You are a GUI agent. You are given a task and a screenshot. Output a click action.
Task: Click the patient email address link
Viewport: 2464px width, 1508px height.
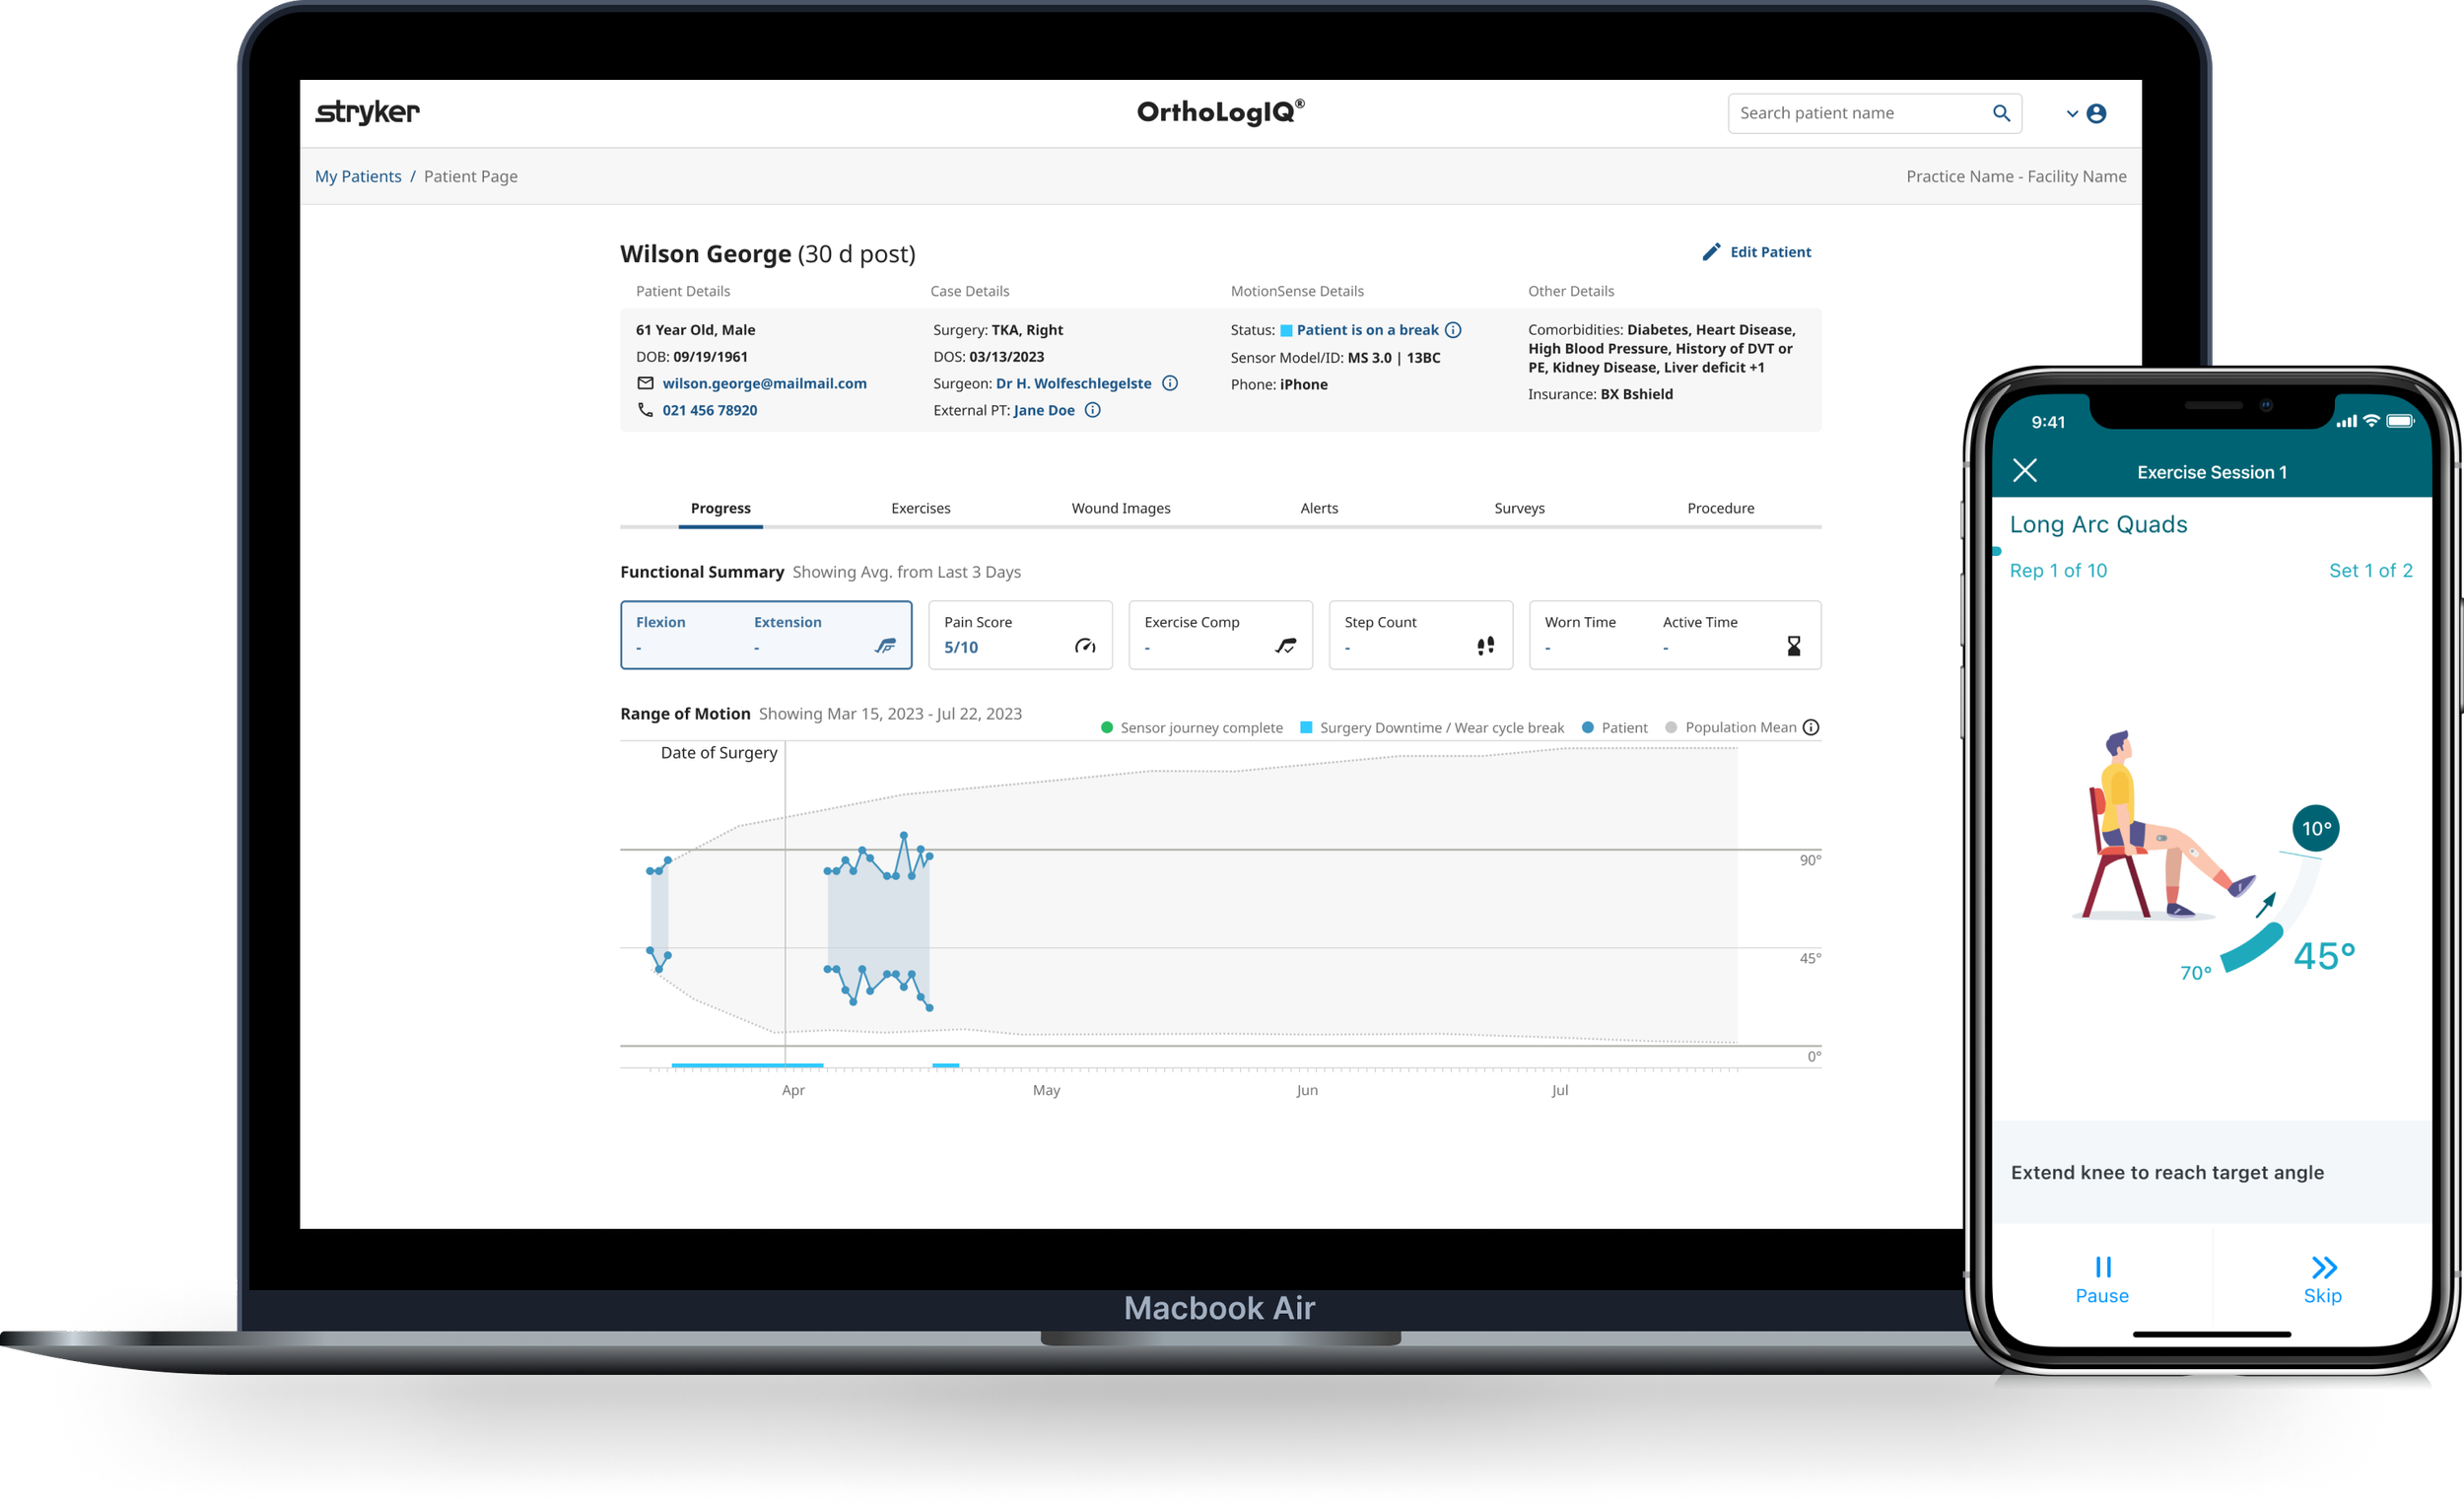(764, 383)
